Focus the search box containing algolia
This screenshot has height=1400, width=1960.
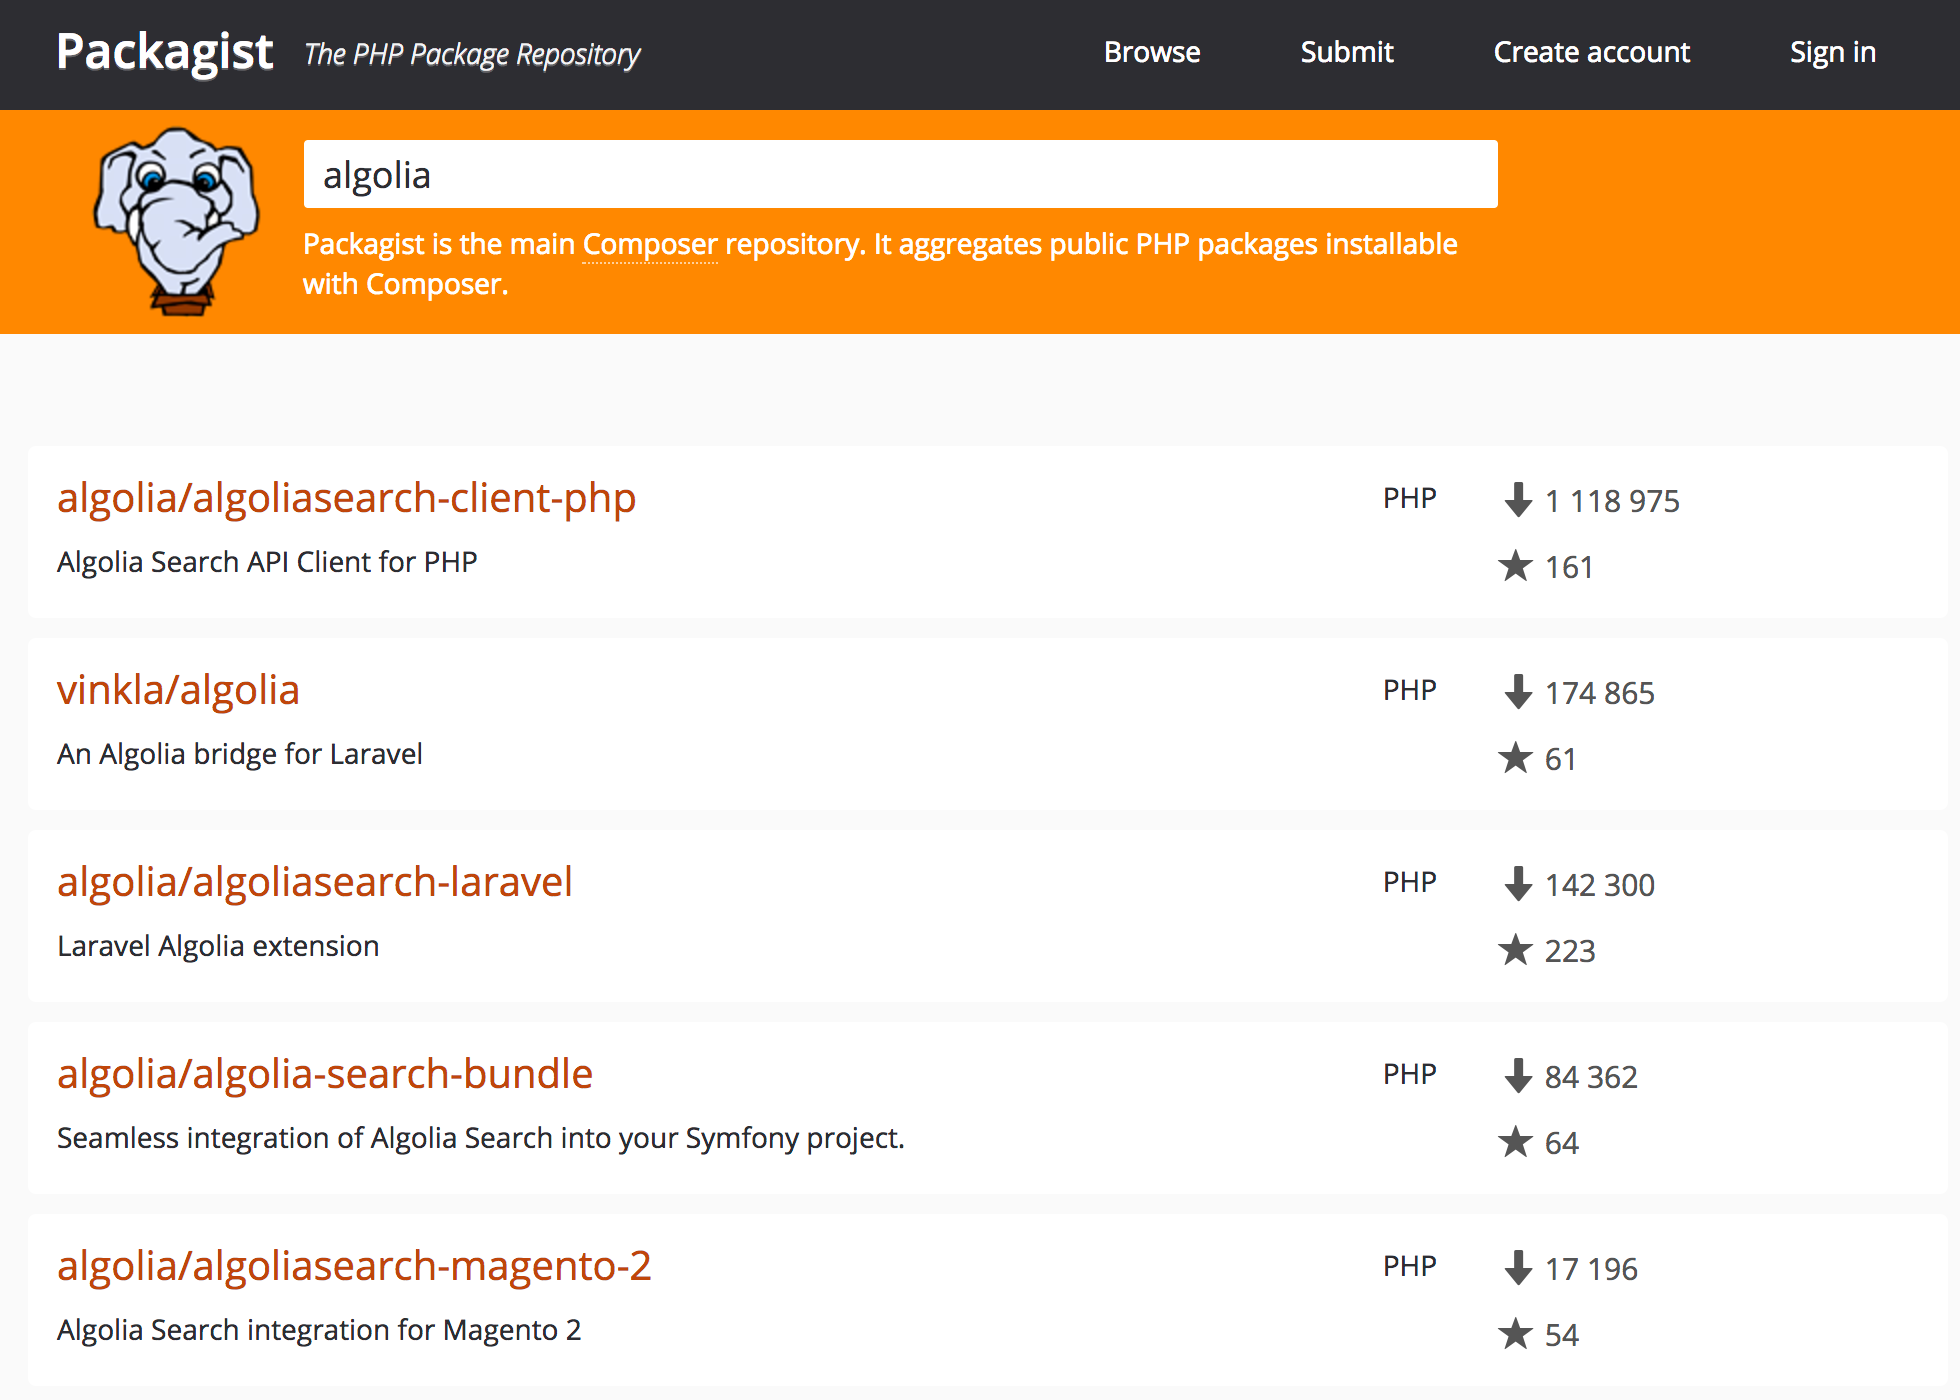coord(900,174)
